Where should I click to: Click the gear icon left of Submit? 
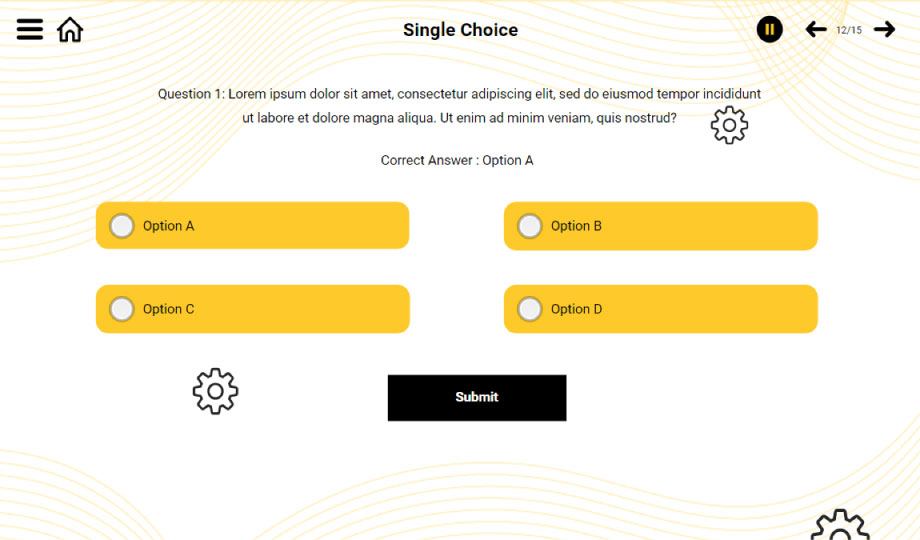point(215,391)
